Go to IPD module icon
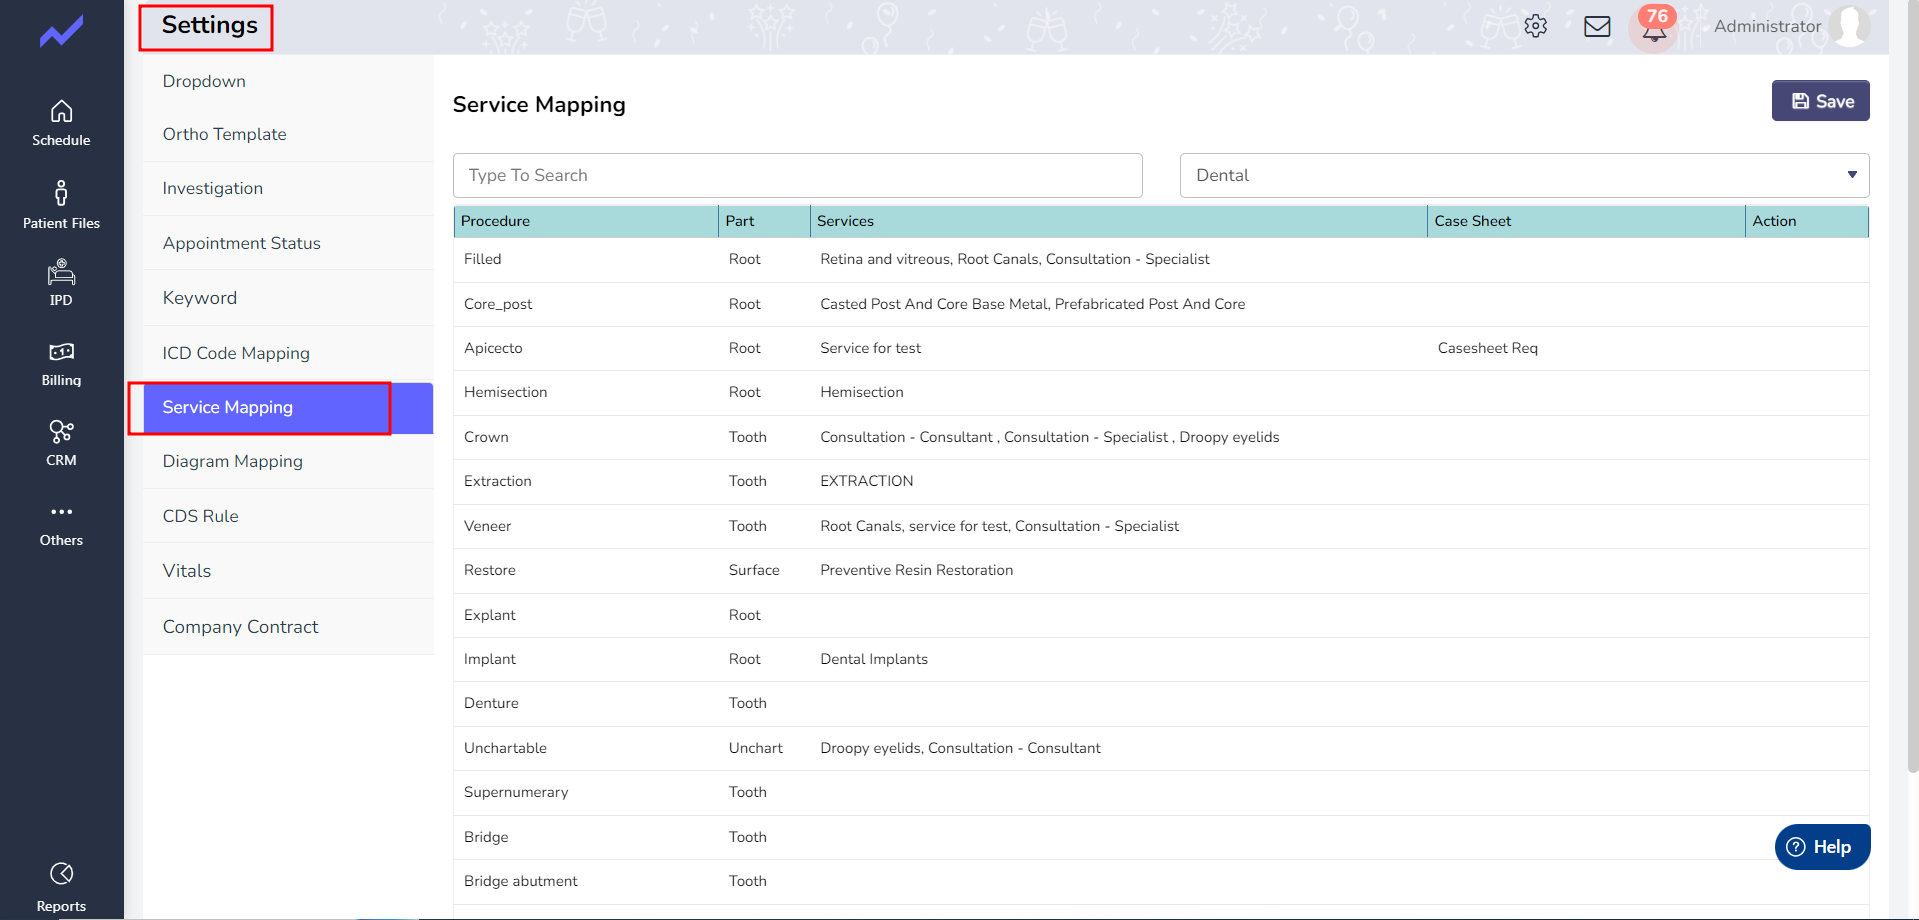1919x920 pixels. click(61, 272)
